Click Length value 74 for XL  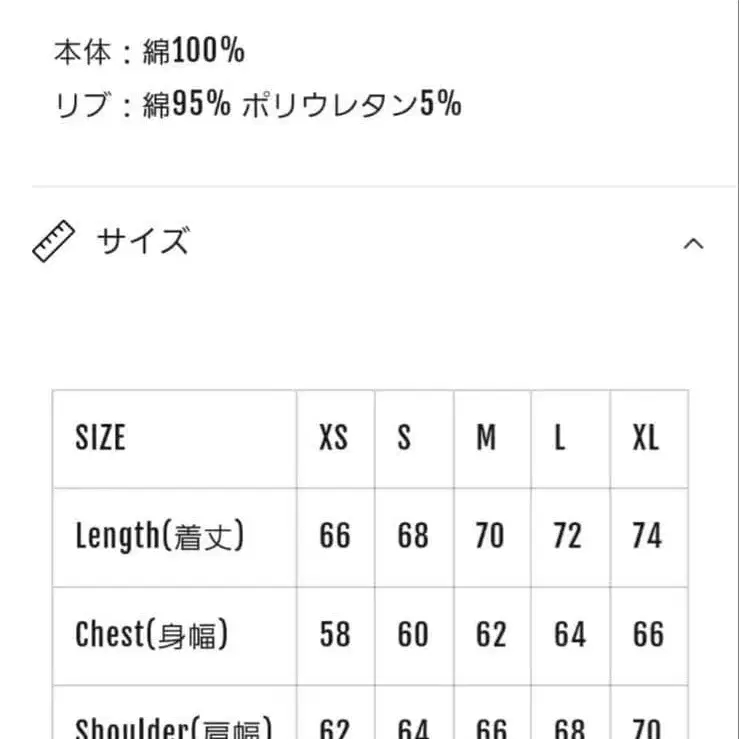click(647, 536)
